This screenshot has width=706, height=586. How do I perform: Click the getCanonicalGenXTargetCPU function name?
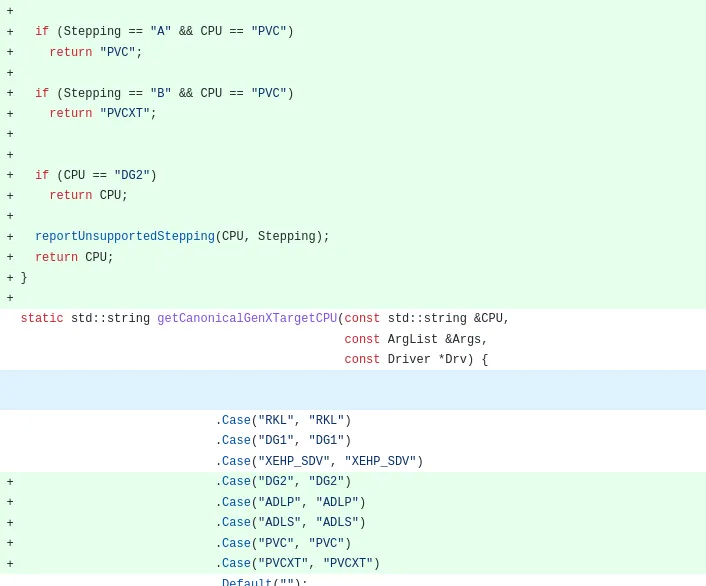[246, 319]
